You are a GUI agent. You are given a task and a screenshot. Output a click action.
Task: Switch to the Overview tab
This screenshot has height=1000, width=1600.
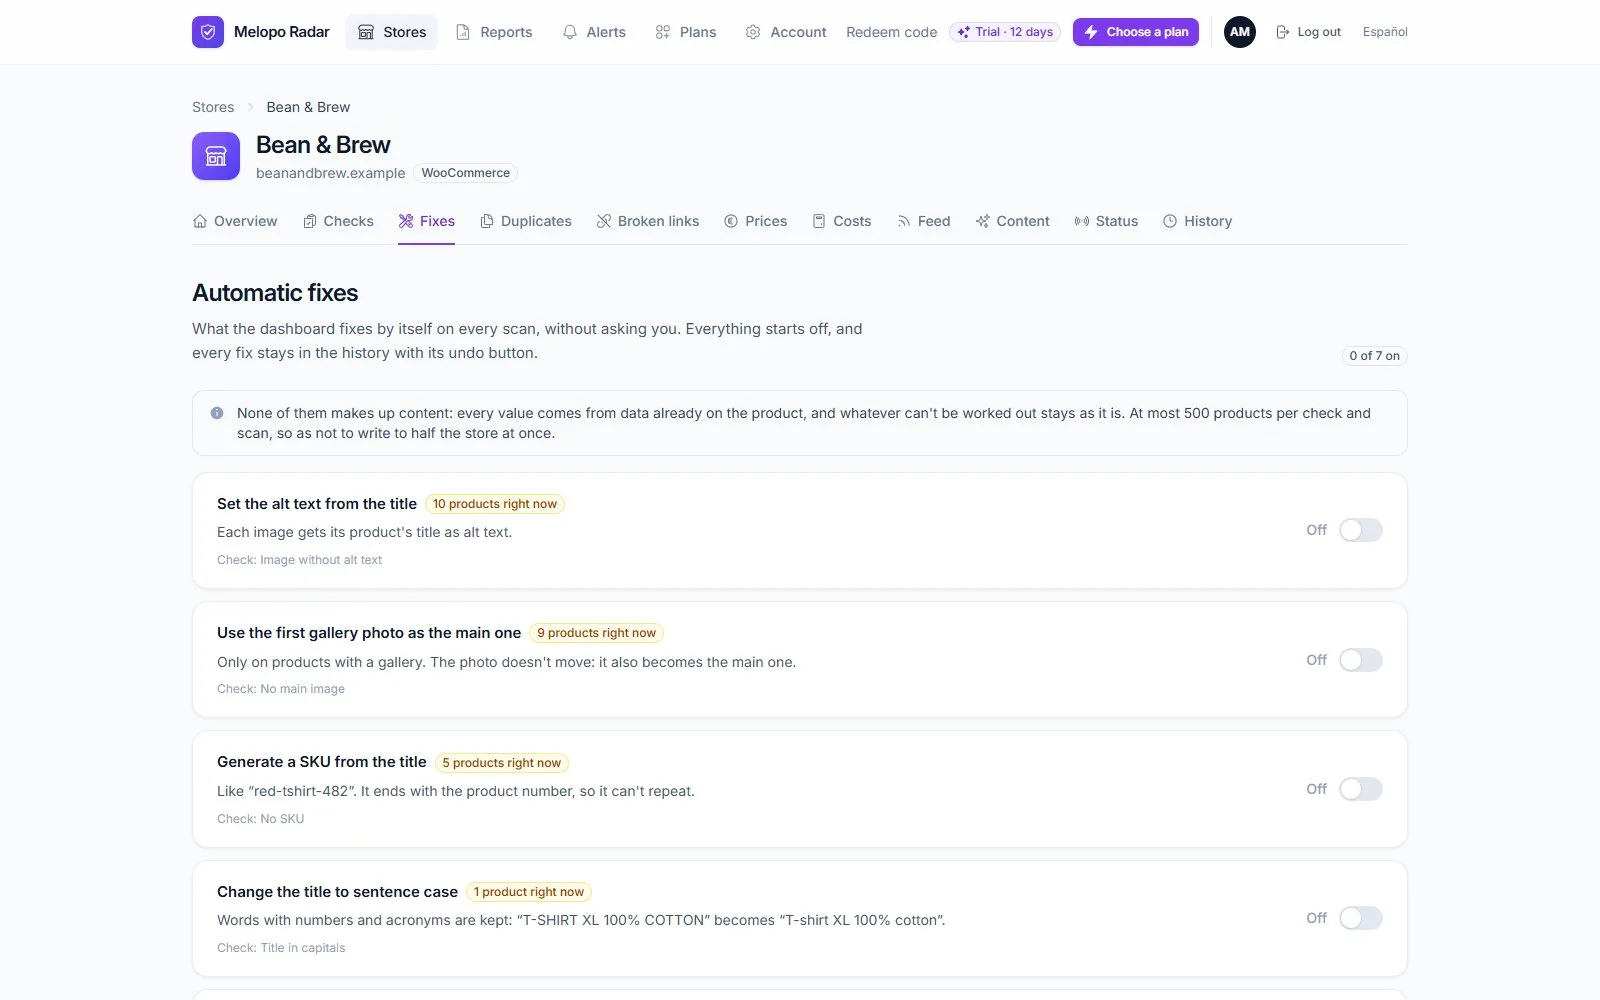pos(235,221)
